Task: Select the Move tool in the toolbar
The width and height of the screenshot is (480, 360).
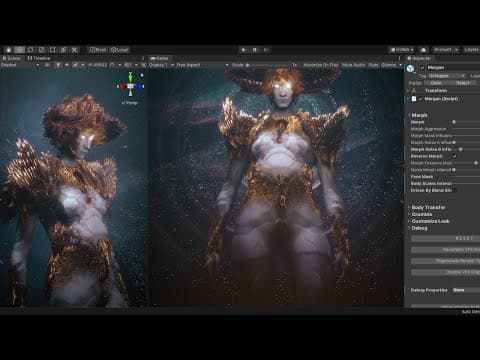Action: point(20,50)
